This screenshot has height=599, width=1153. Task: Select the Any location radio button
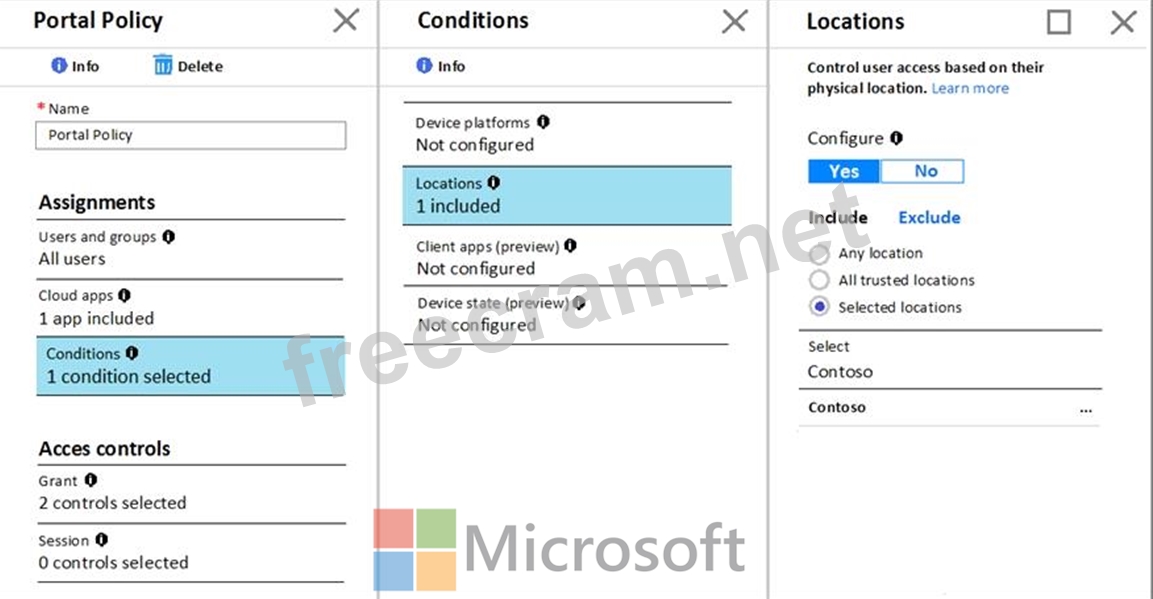pos(820,254)
